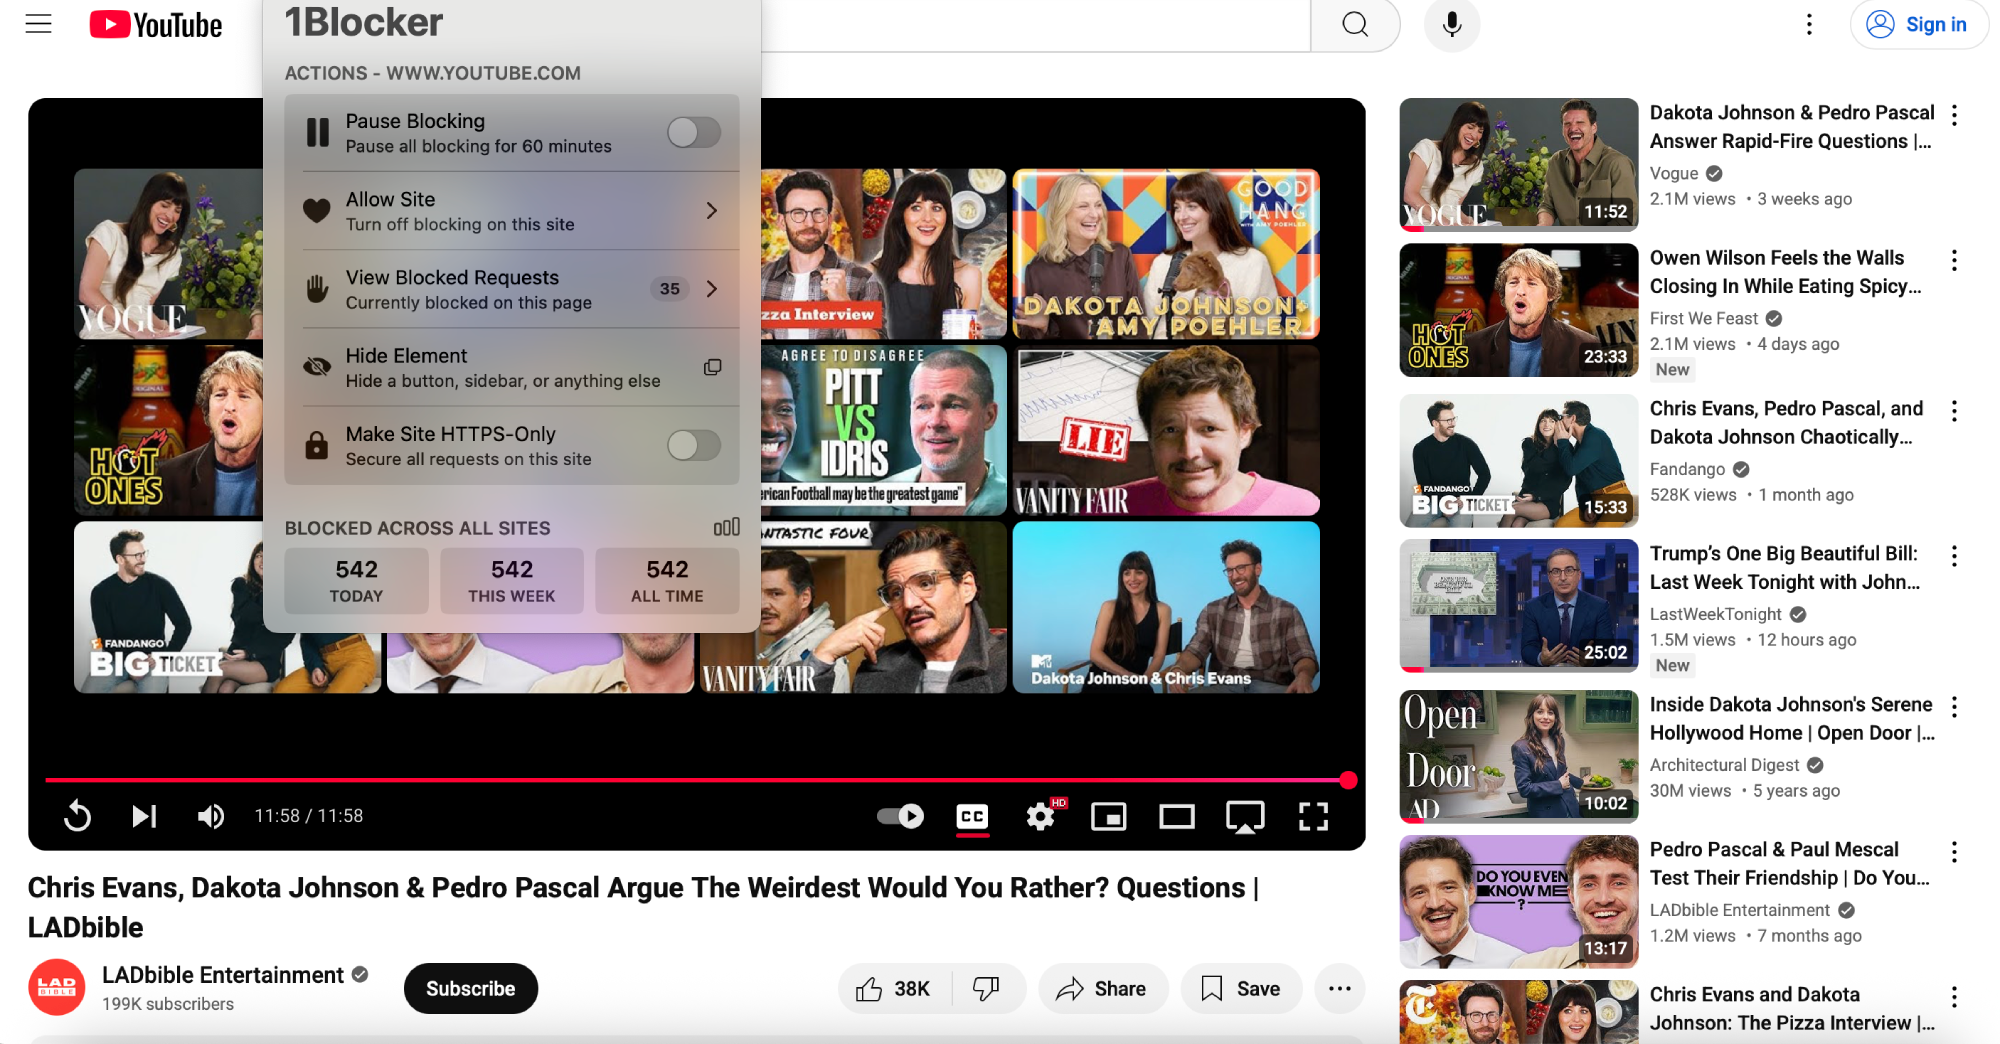Toggle the autoplay switch in player

(900, 816)
